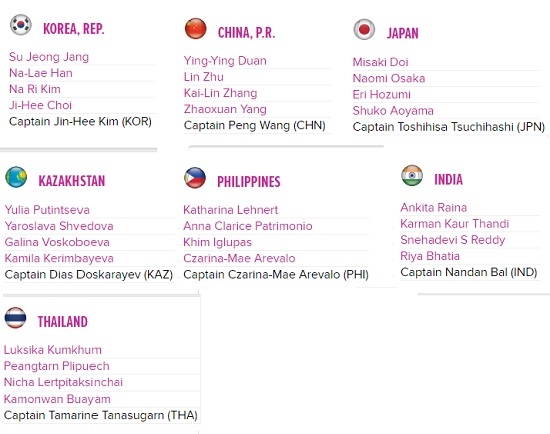Open the CHINA, P.R. team heading

247,33
